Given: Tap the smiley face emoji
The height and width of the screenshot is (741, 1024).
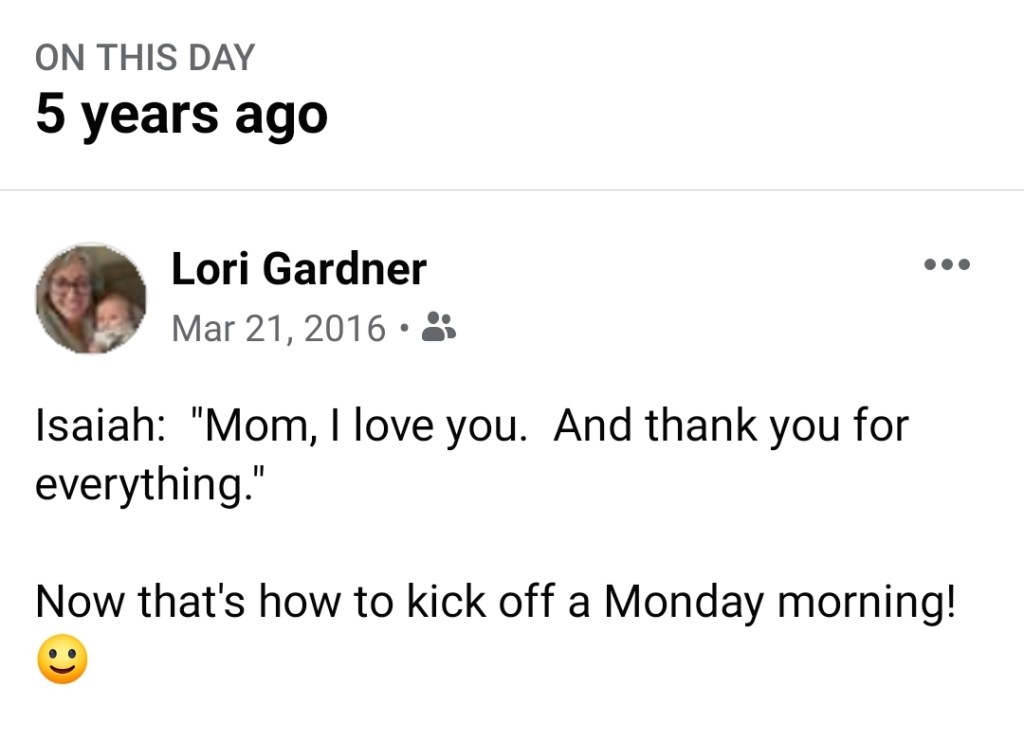Looking at the screenshot, I should (62, 661).
